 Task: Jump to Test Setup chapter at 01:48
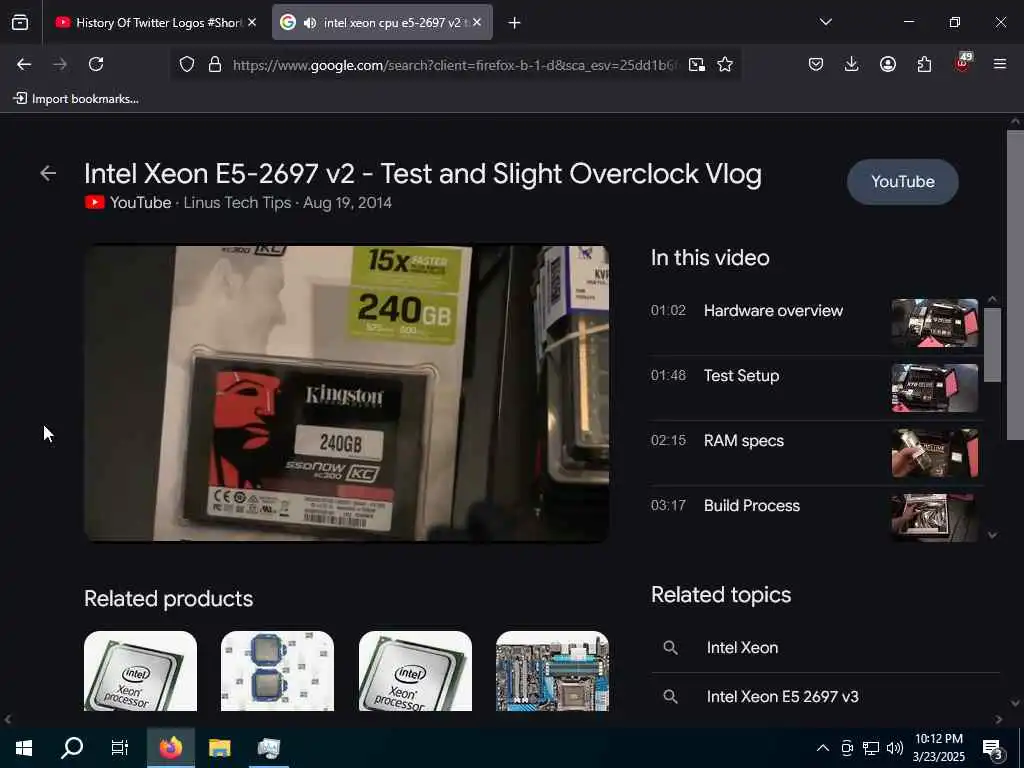(x=741, y=376)
